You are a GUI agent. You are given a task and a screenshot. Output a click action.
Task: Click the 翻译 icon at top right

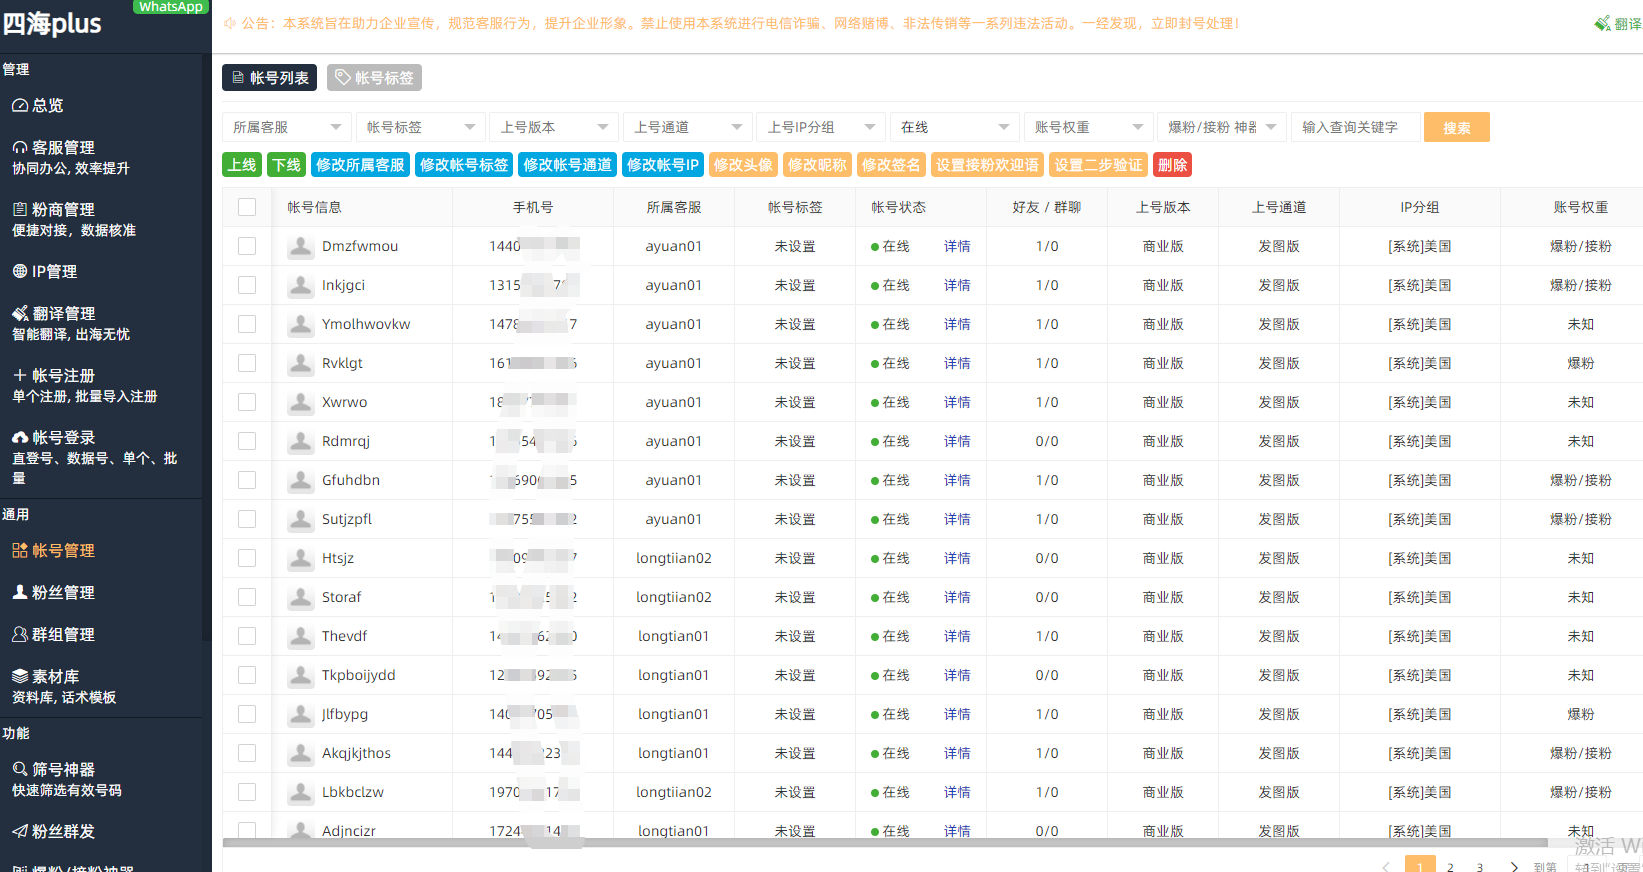click(1602, 23)
